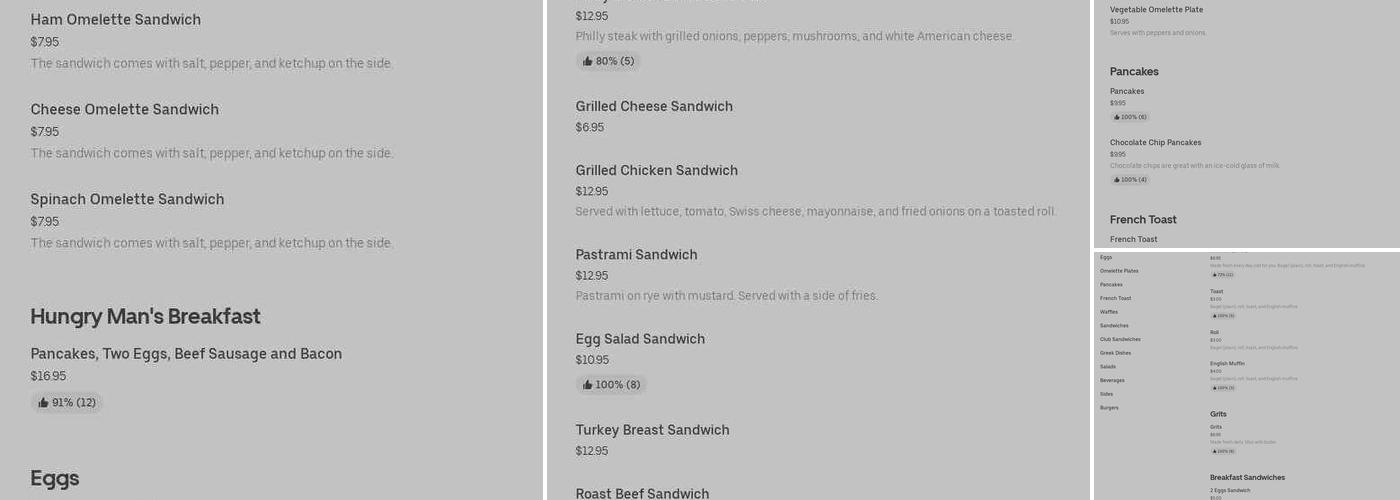
Task: Open the Vegetable Omelette Plate item
Action: (x=1156, y=10)
